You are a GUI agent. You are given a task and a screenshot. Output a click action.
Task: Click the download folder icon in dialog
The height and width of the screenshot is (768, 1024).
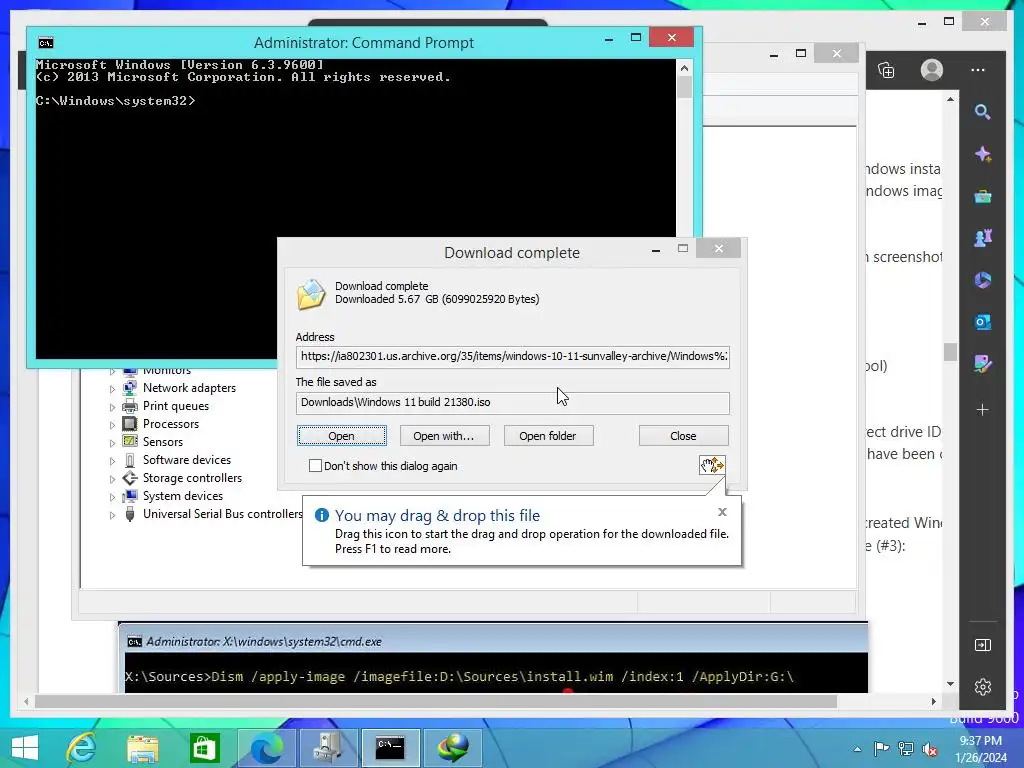pyautogui.click(x=311, y=295)
